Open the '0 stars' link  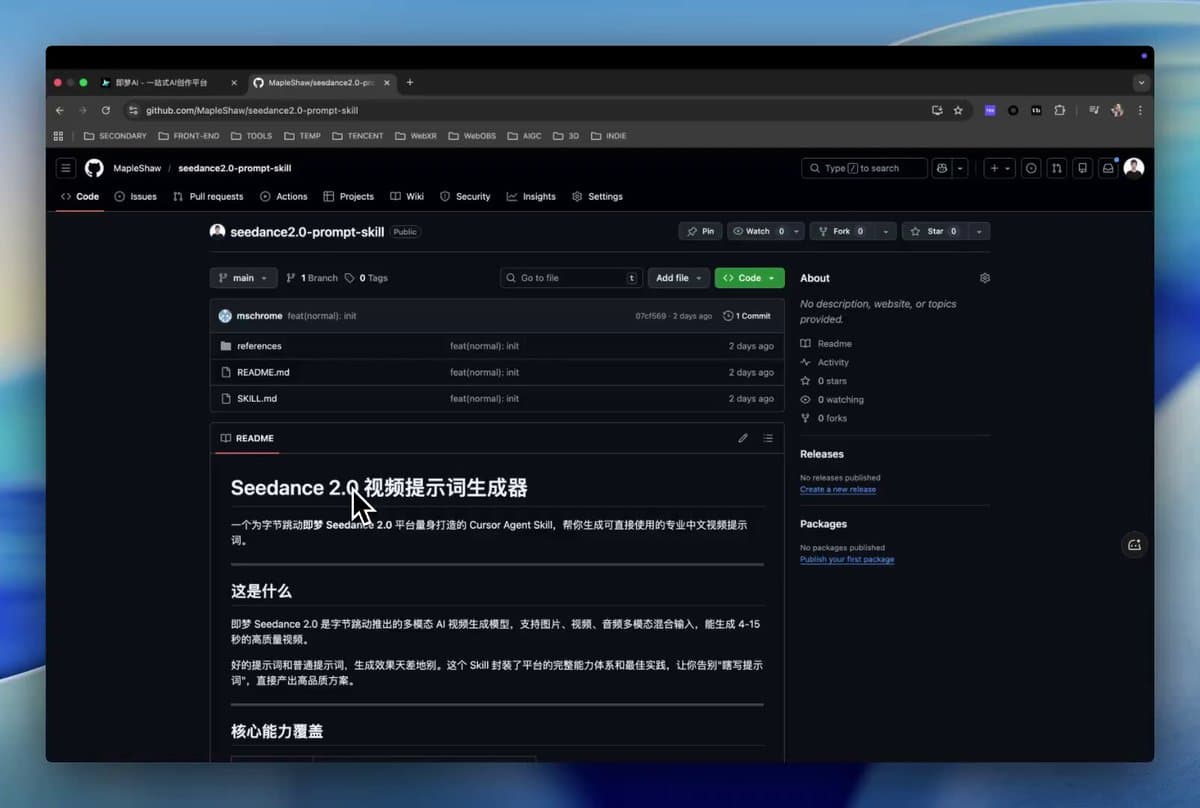tap(823, 381)
